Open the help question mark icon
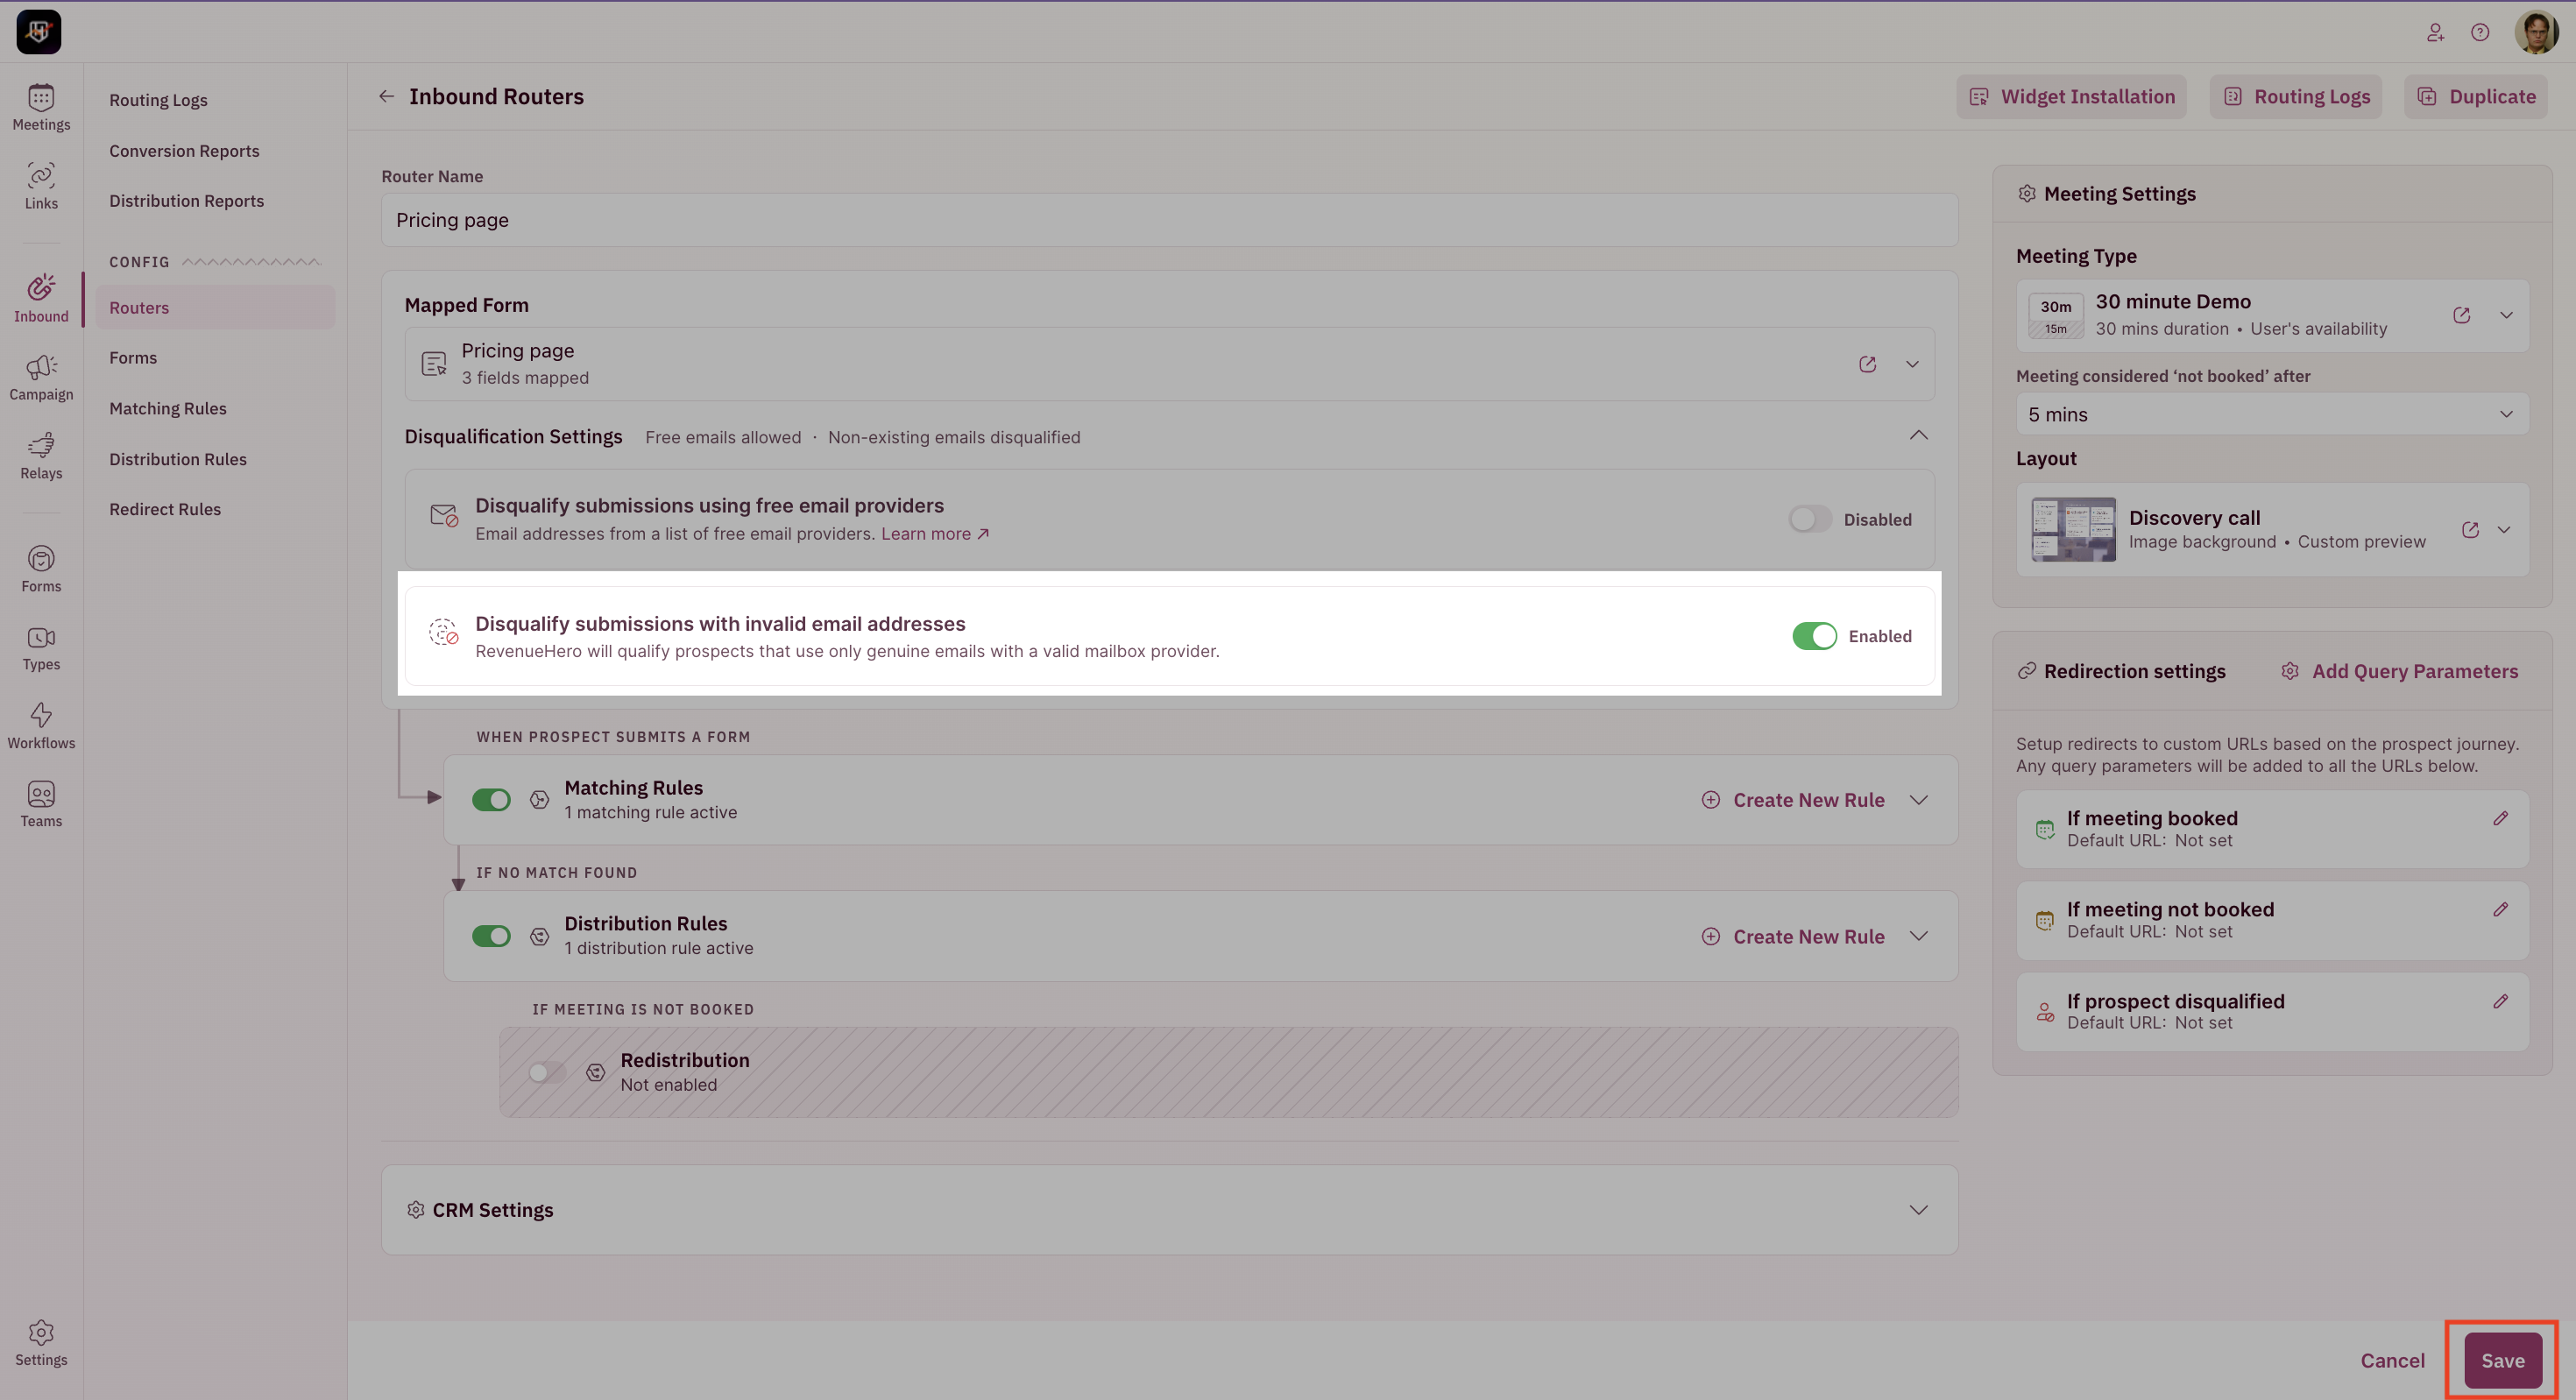 click(x=2479, y=32)
